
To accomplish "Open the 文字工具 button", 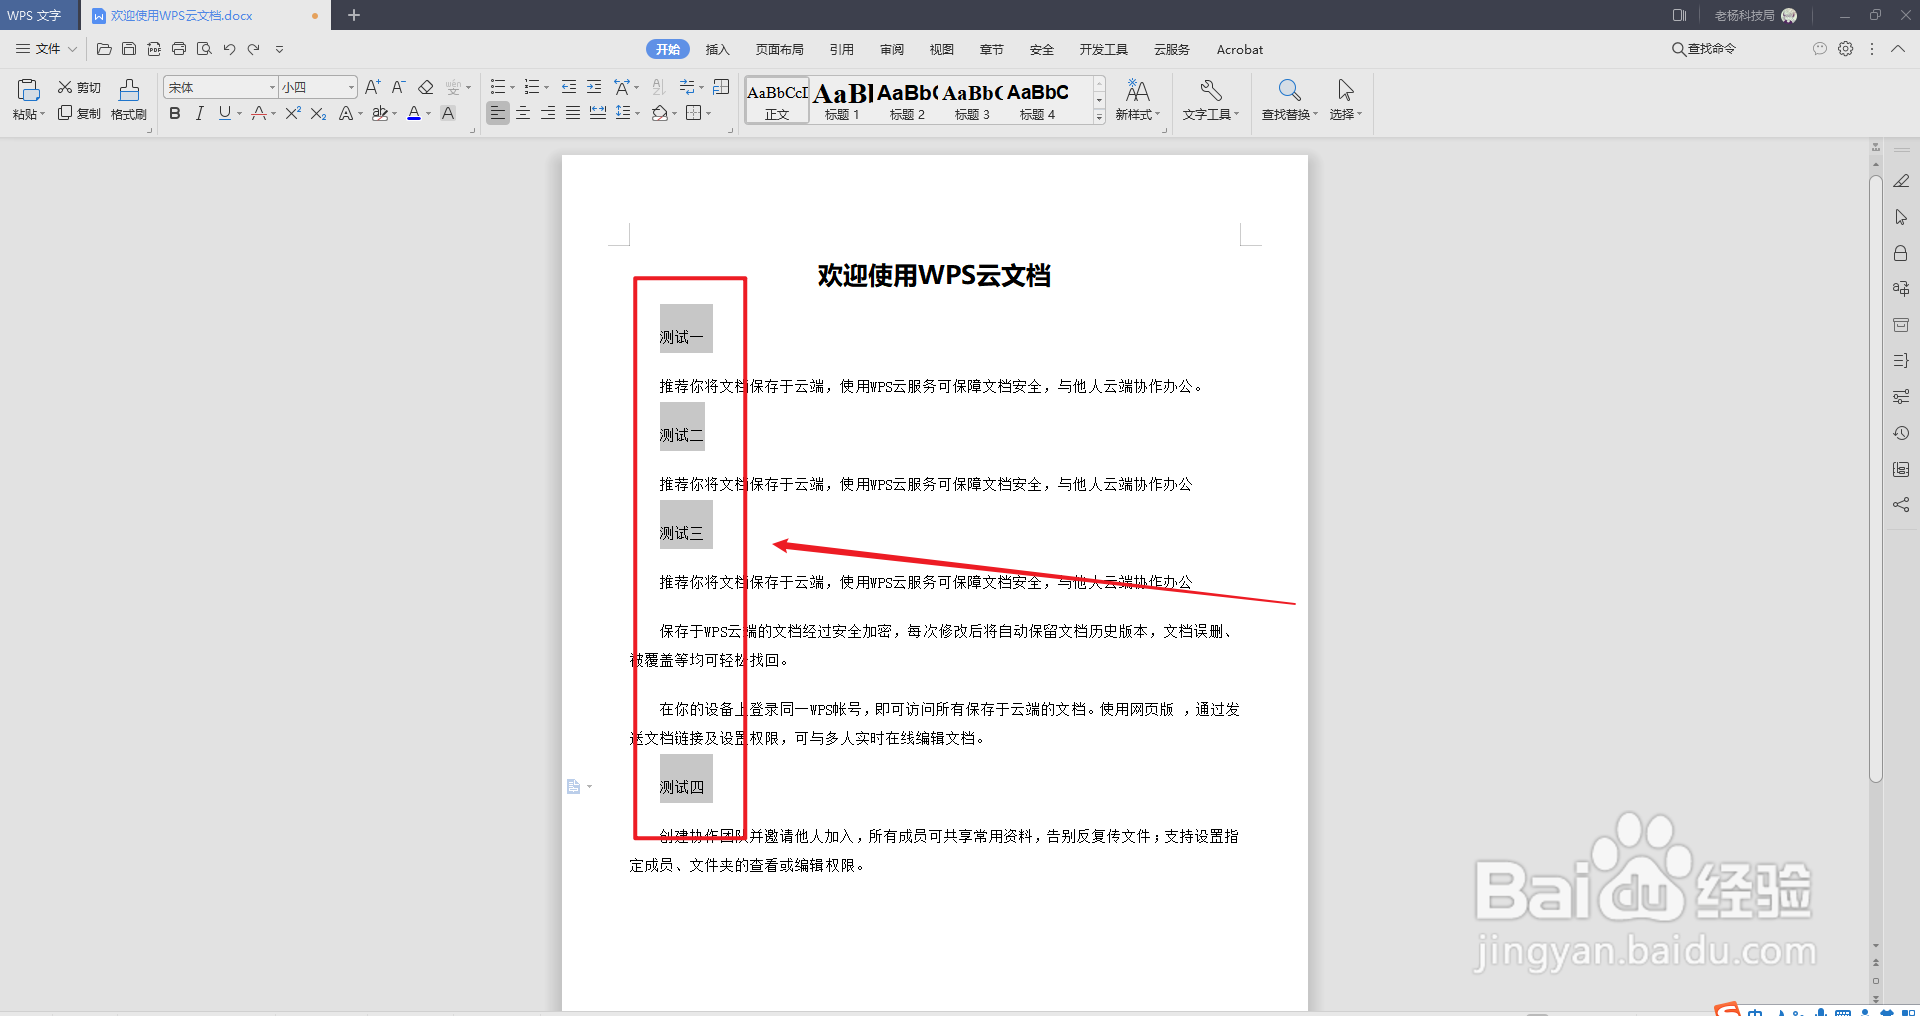I will (x=1210, y=100).
